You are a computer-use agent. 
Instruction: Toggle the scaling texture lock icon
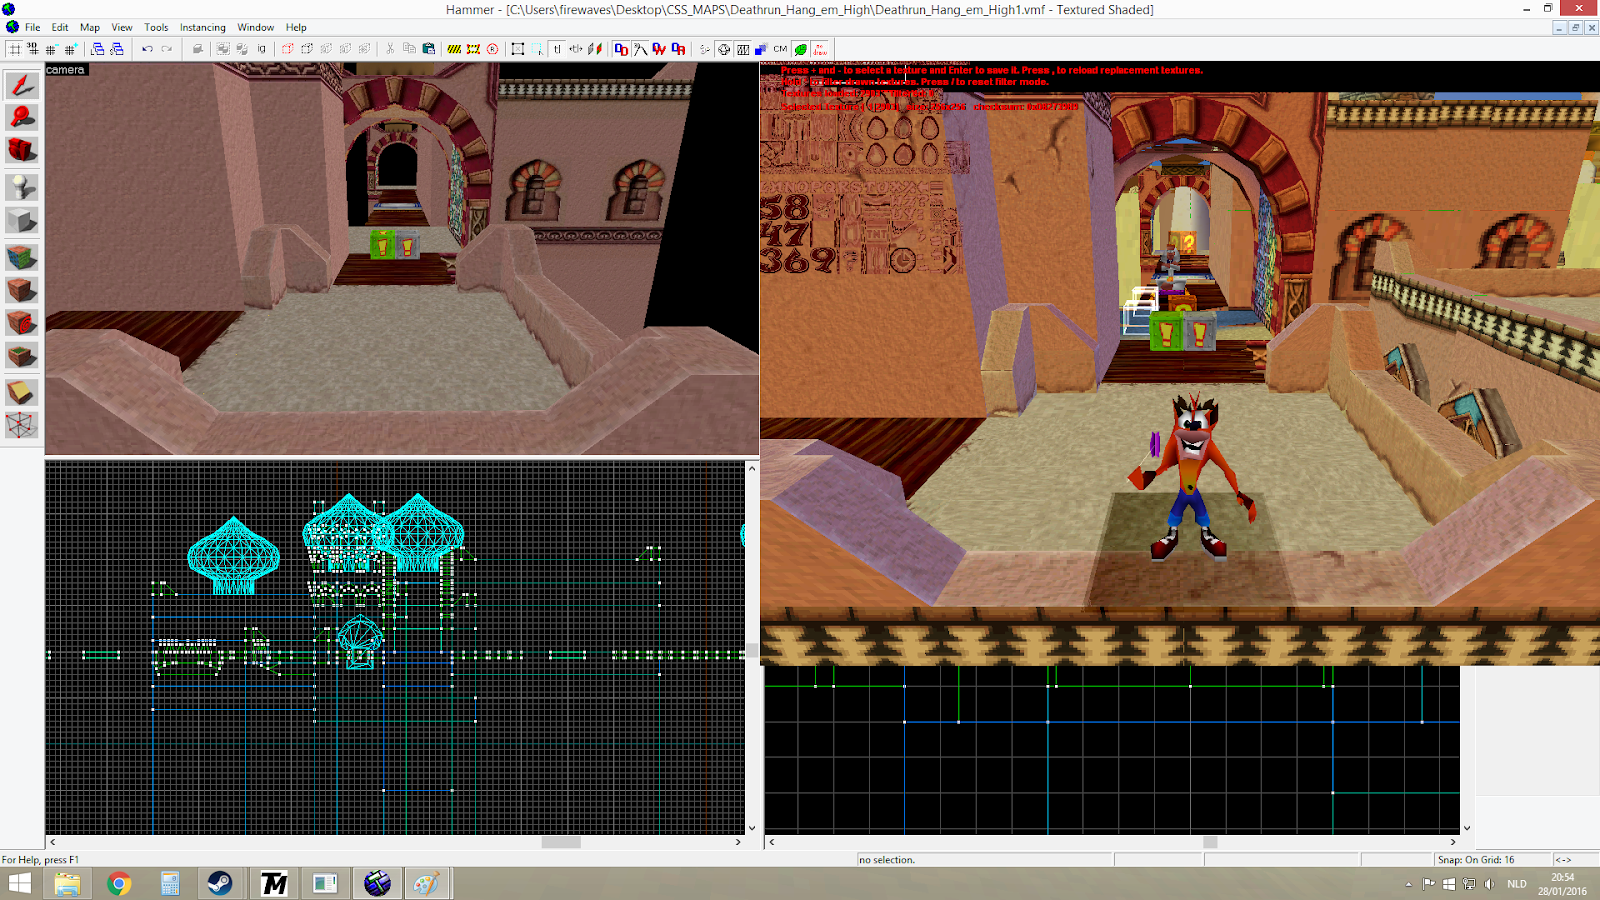(x=576, y=49)
